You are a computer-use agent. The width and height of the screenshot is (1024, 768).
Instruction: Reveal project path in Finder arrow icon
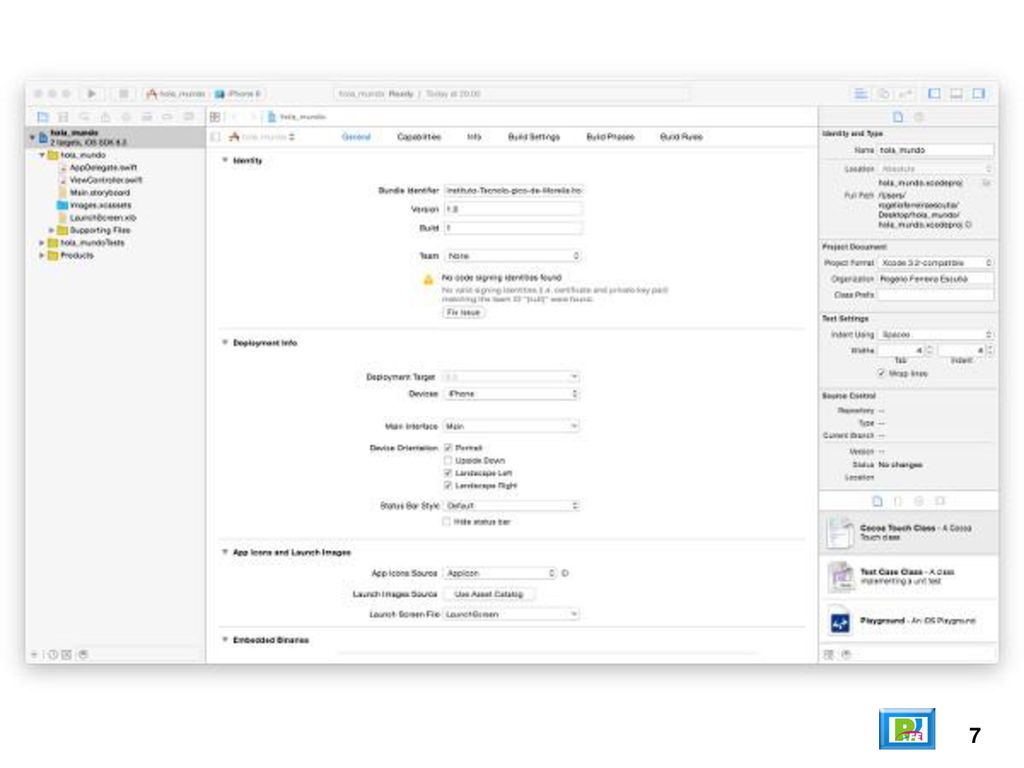point(968,225)
